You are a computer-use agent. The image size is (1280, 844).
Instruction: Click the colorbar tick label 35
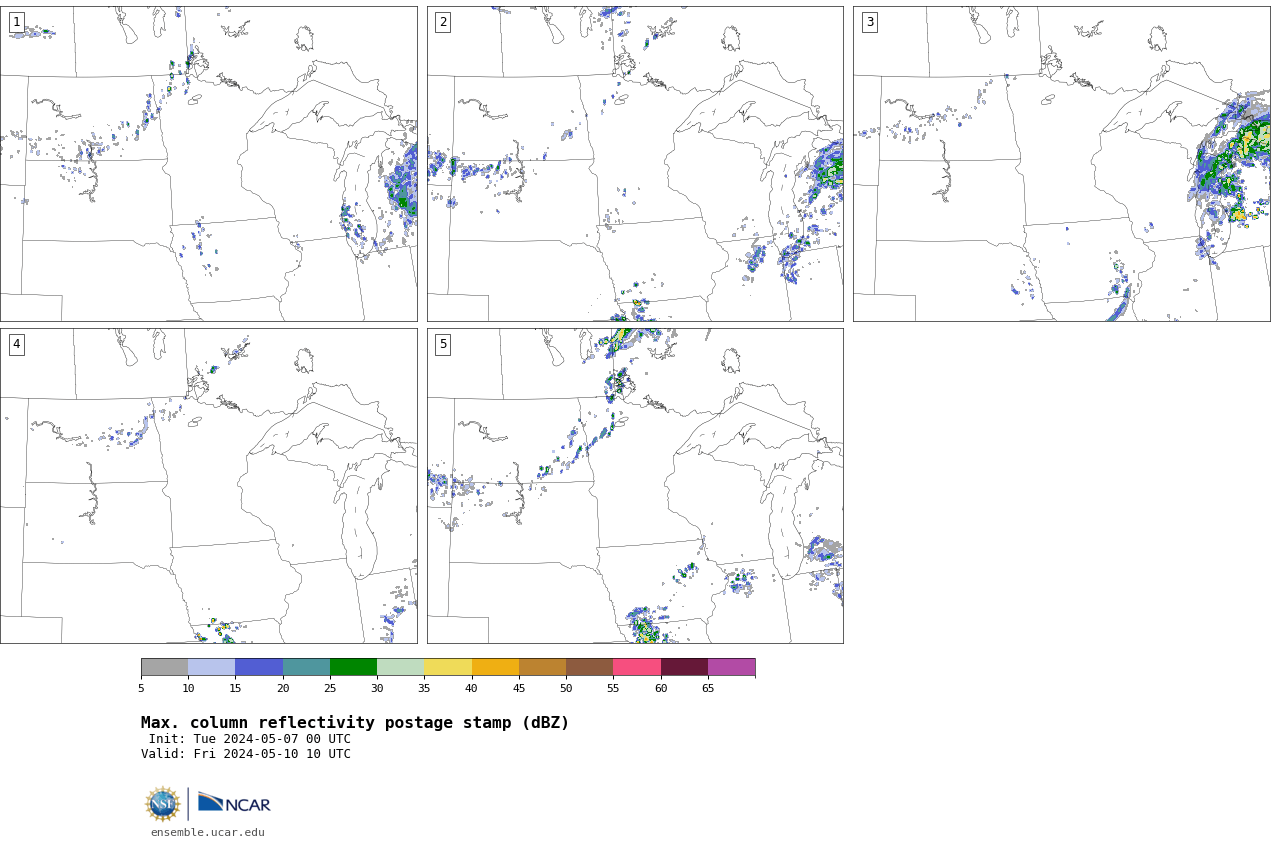pos(424,688)
